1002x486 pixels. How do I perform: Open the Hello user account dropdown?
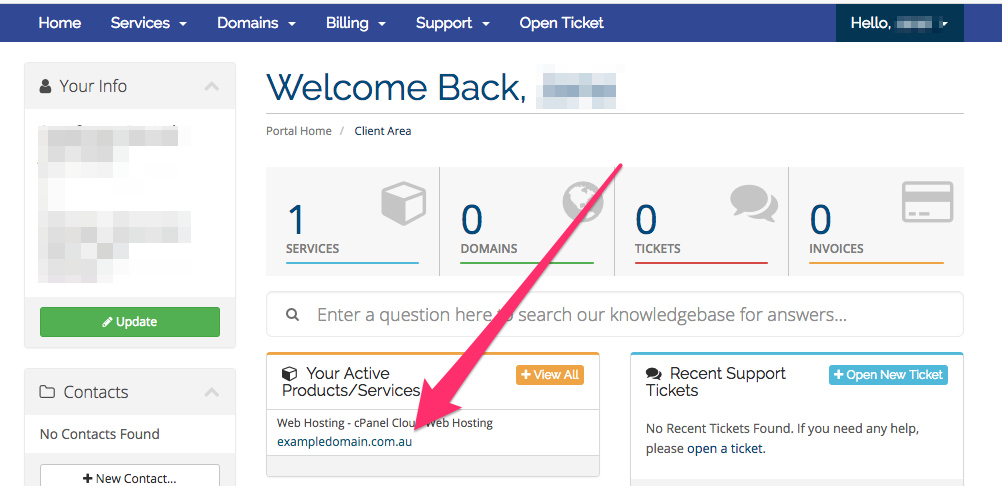[900, 23]
